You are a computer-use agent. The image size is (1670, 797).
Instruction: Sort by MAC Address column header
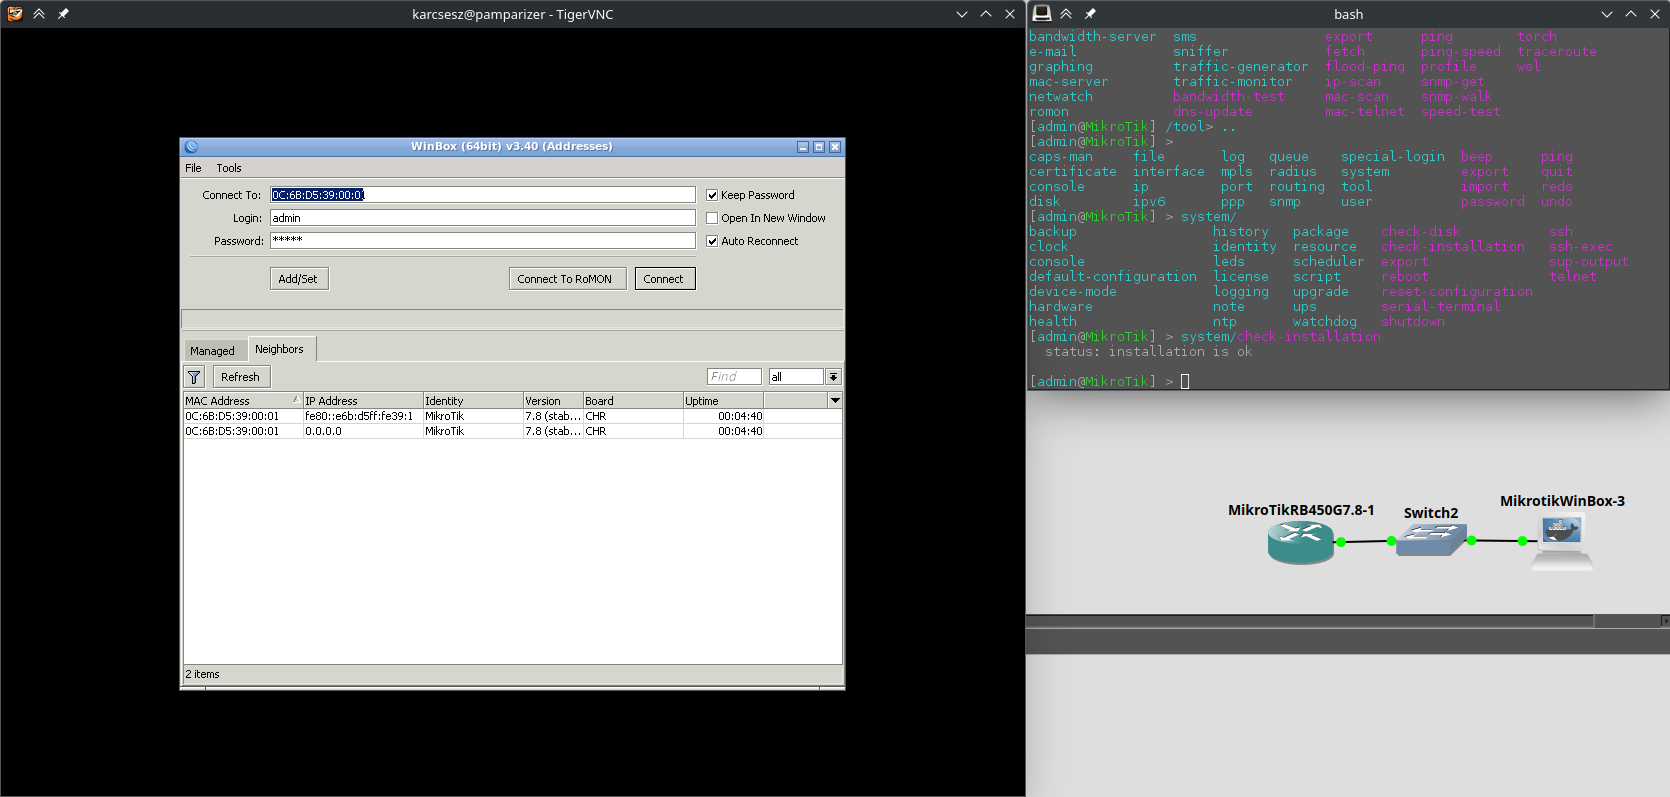pyautogui.click(x=243, y=400)
